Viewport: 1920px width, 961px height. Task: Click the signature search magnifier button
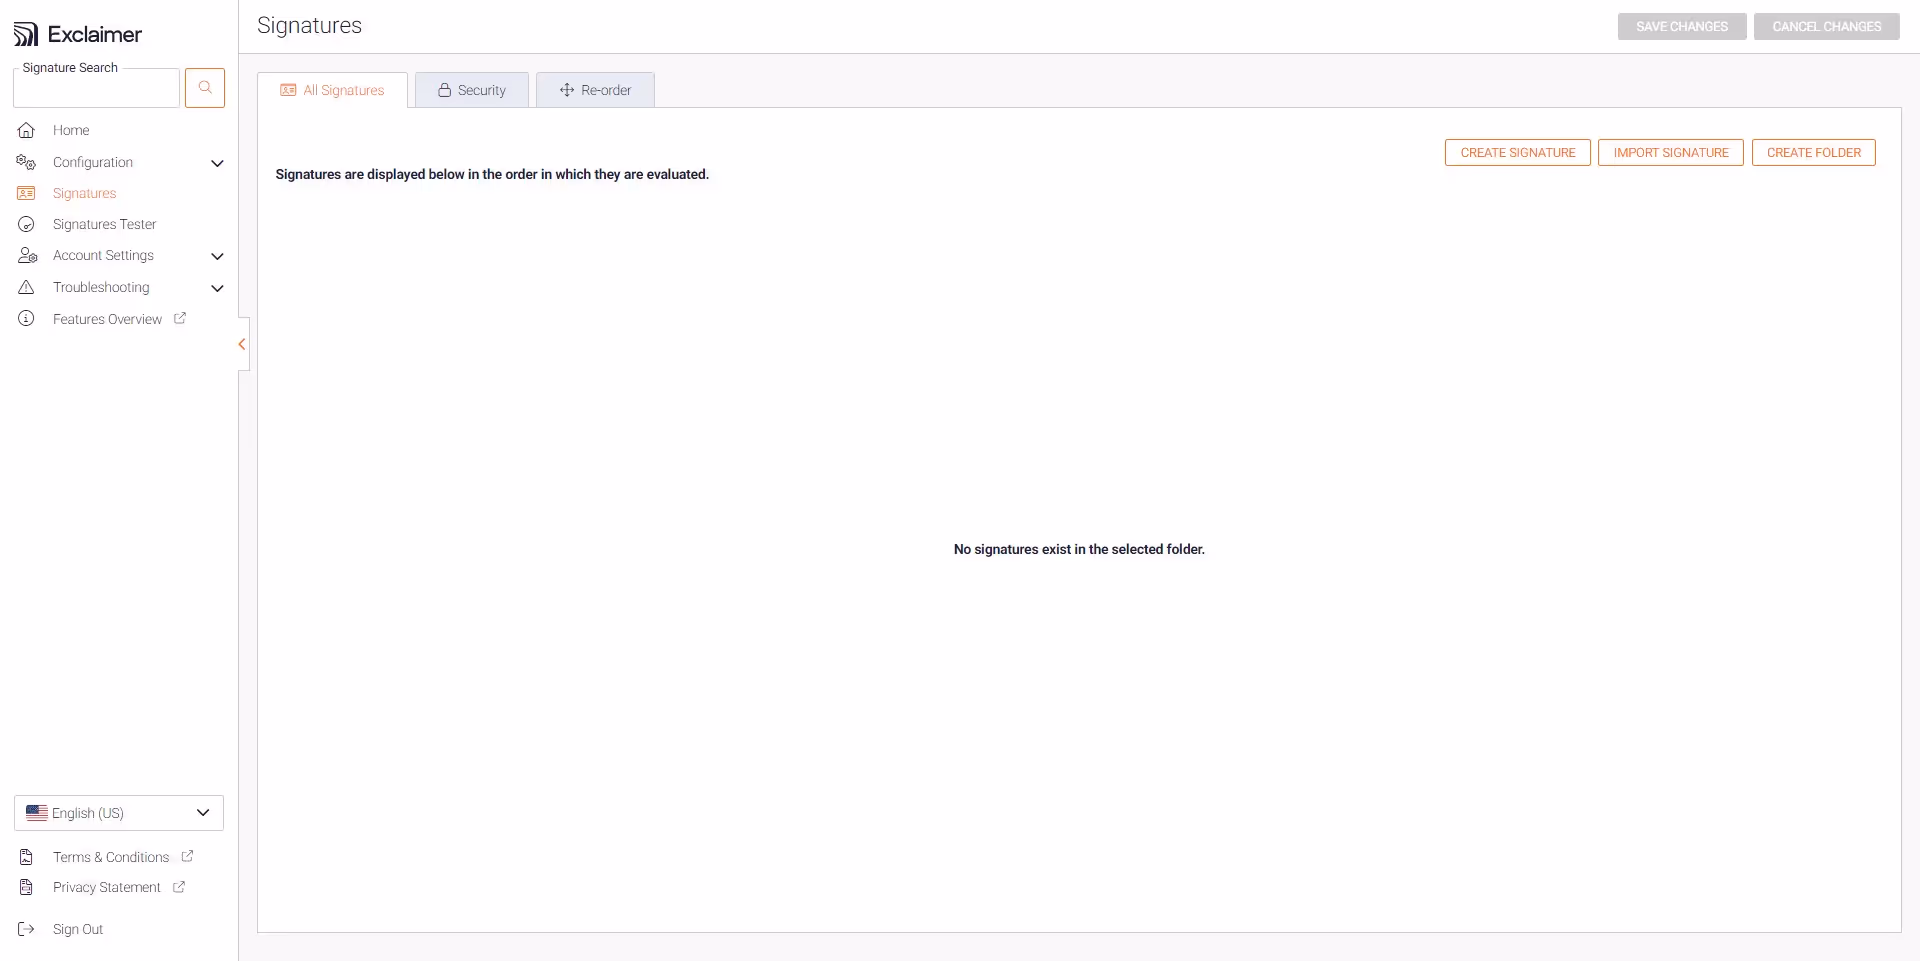pos(205,88)
